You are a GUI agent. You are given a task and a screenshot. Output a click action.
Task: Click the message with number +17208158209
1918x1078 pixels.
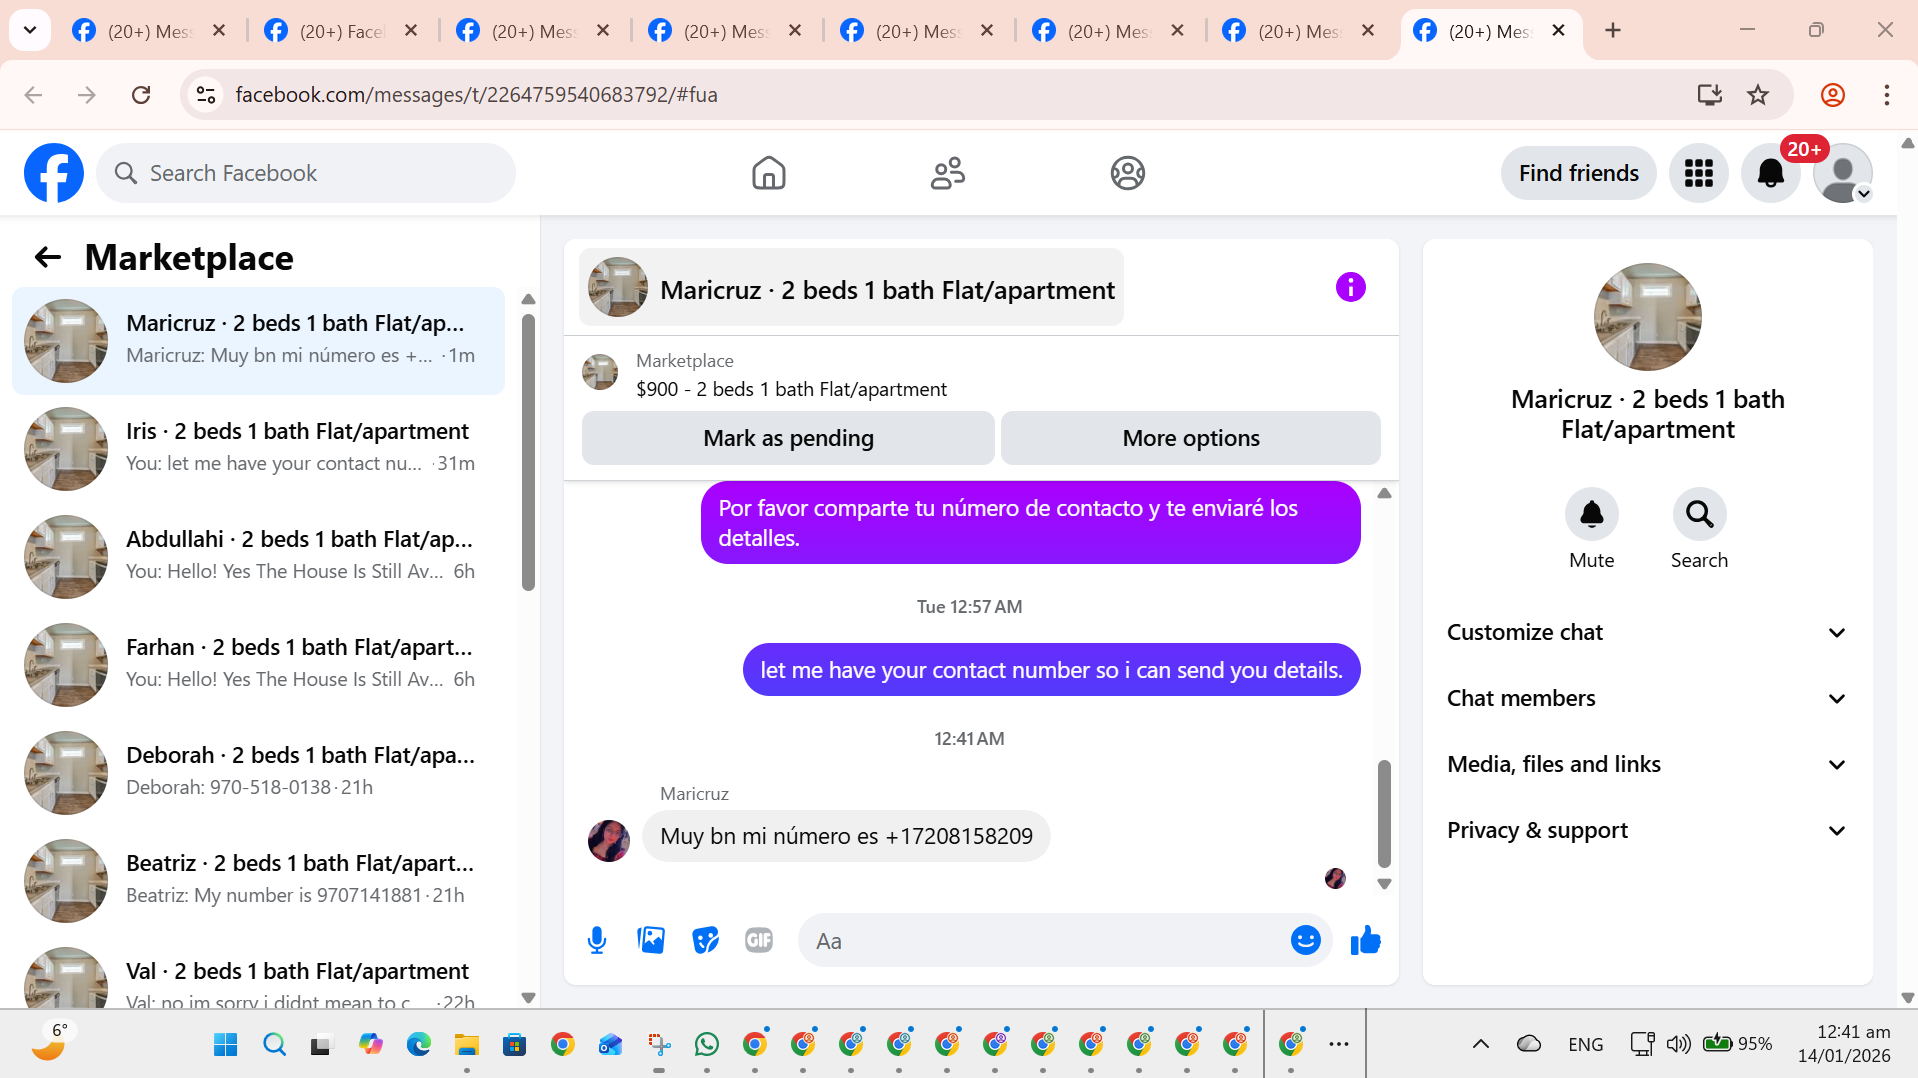[x=846, y=836]
